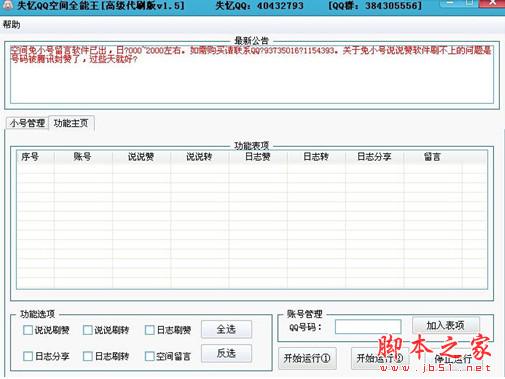Click the 开始运行① button
Image resolution: width=505 pixels, height=379 pixels.
[307, 358]
